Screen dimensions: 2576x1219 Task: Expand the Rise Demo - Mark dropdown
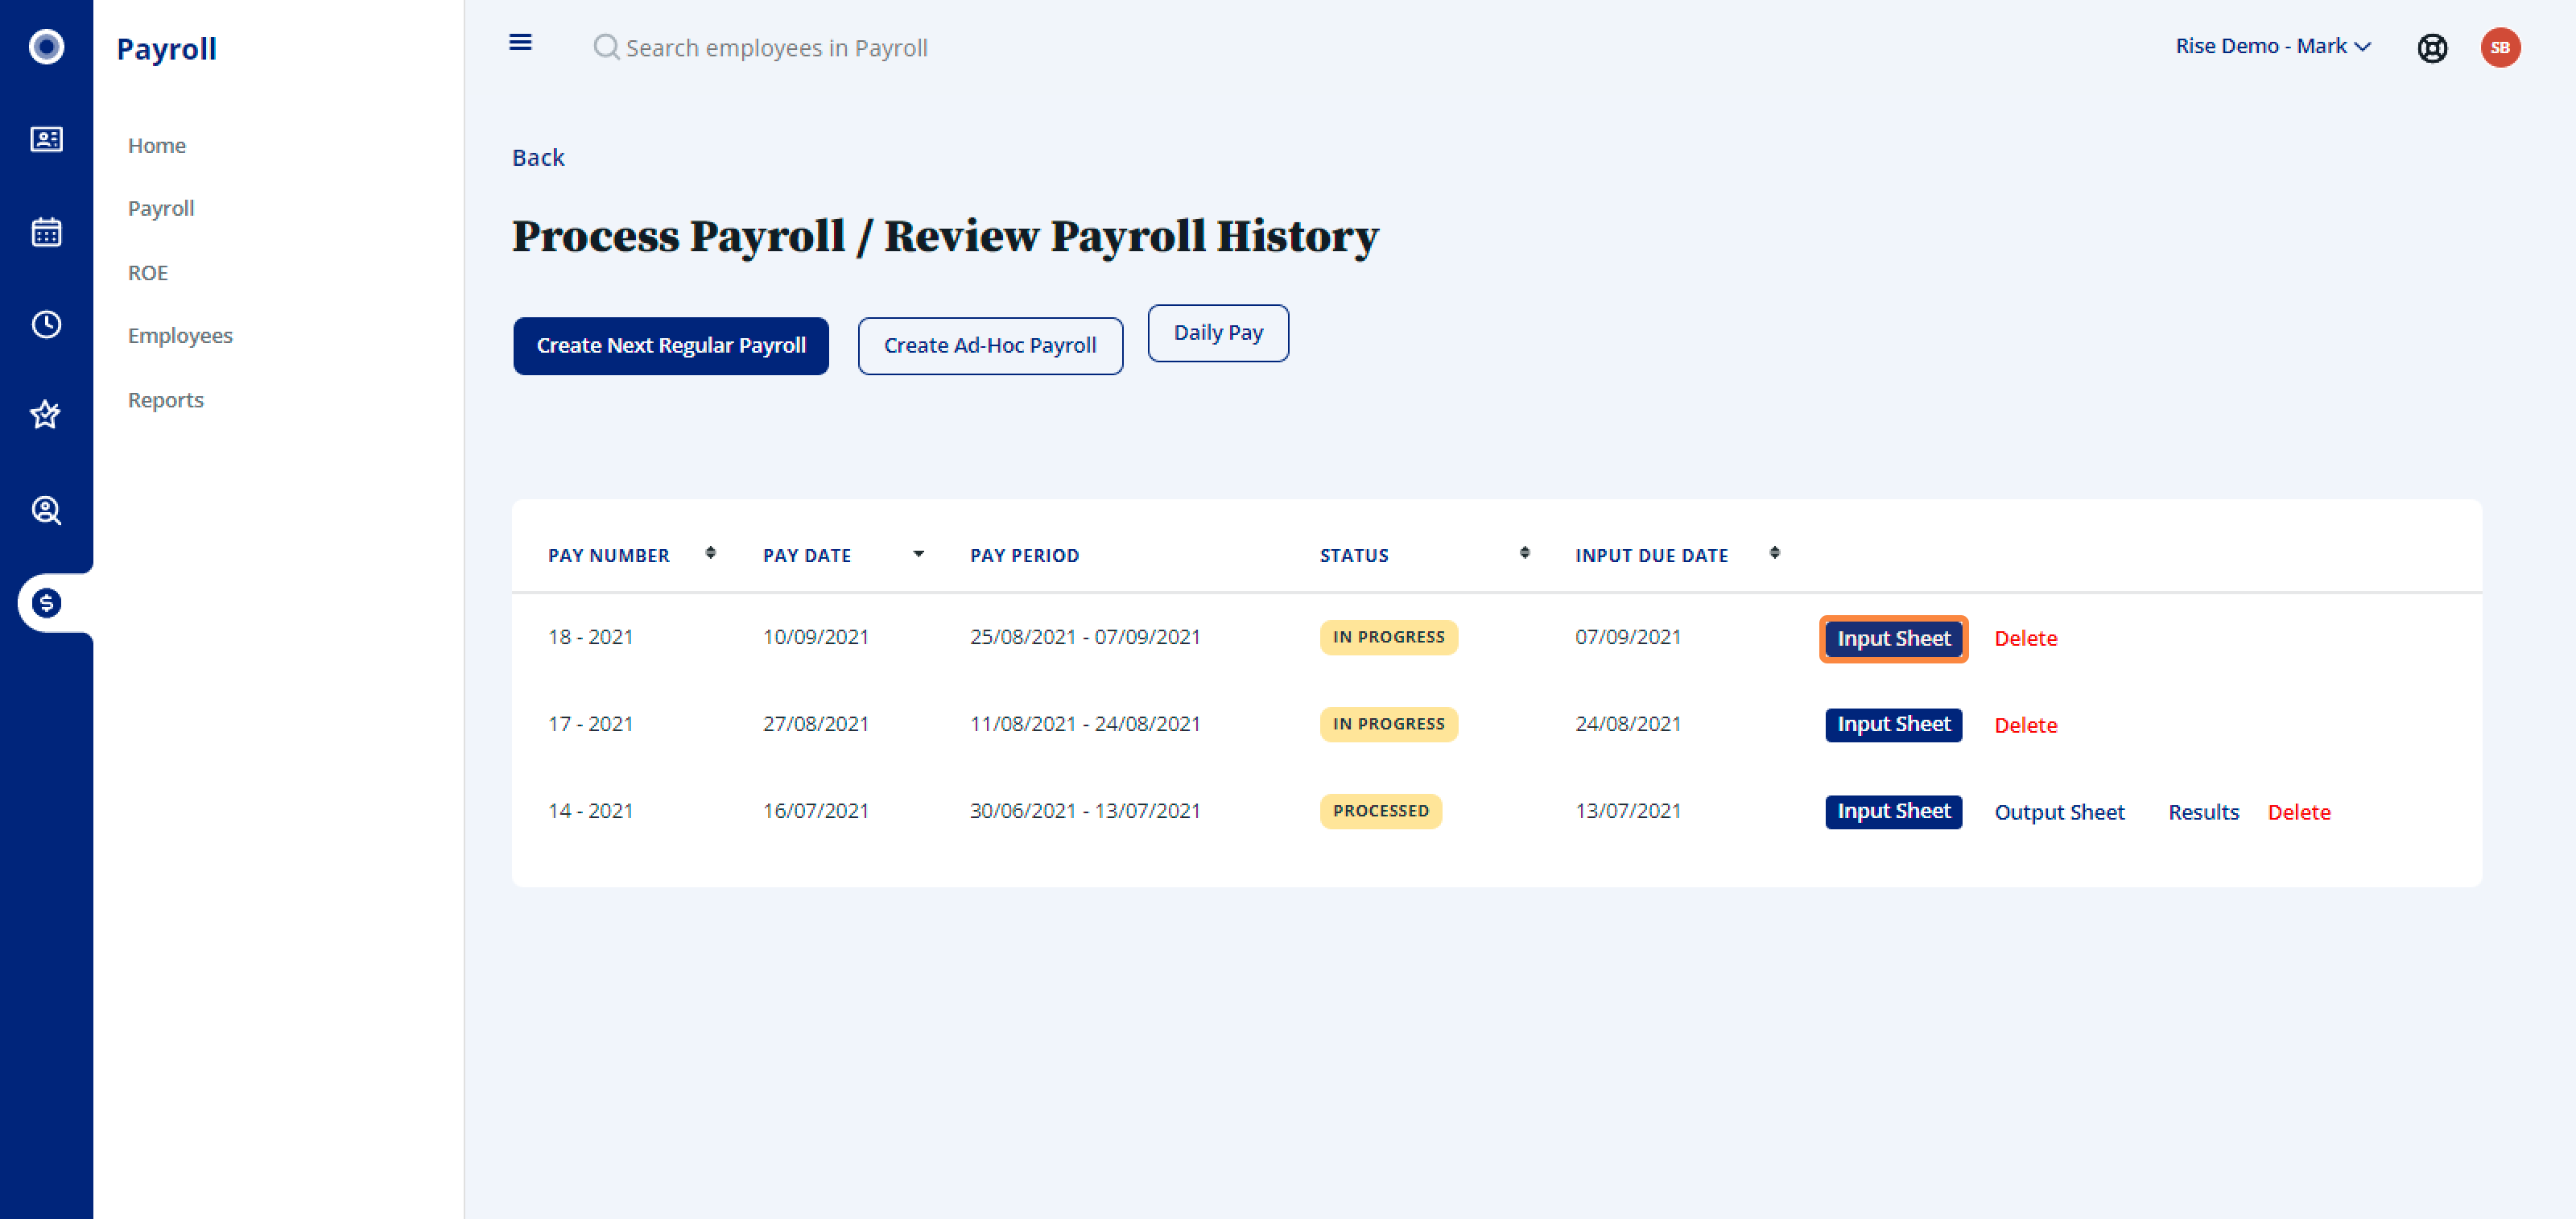coord(2272,46)
